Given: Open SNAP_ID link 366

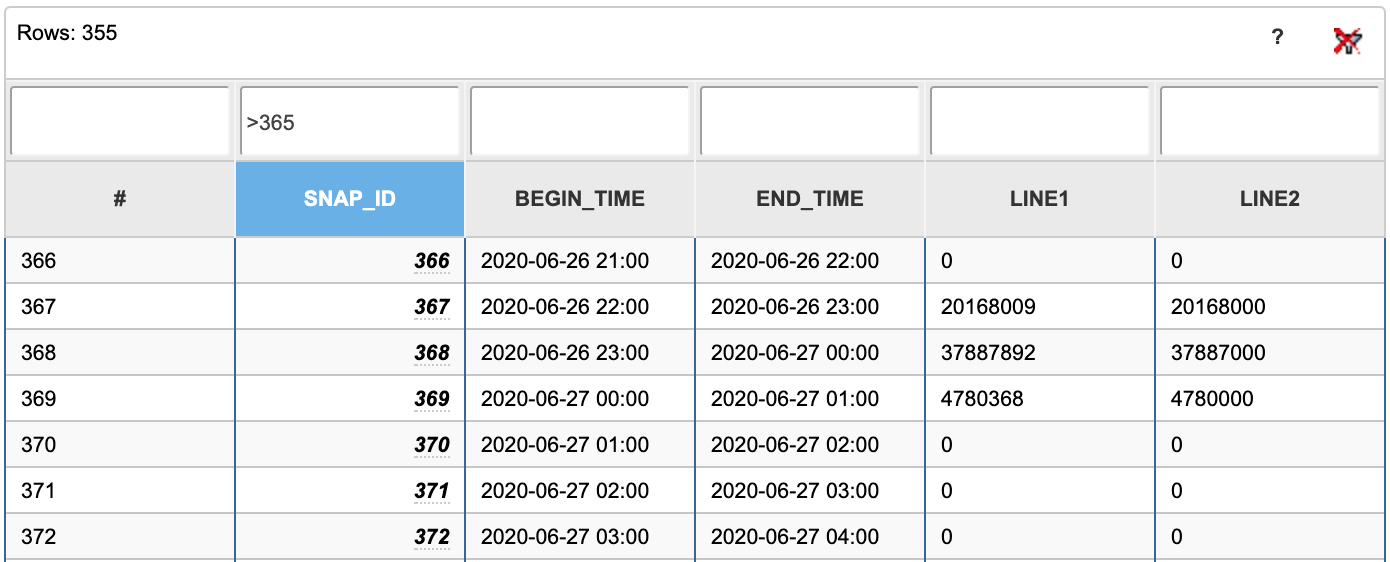Looking at the screenshot, I should (432, 261).
